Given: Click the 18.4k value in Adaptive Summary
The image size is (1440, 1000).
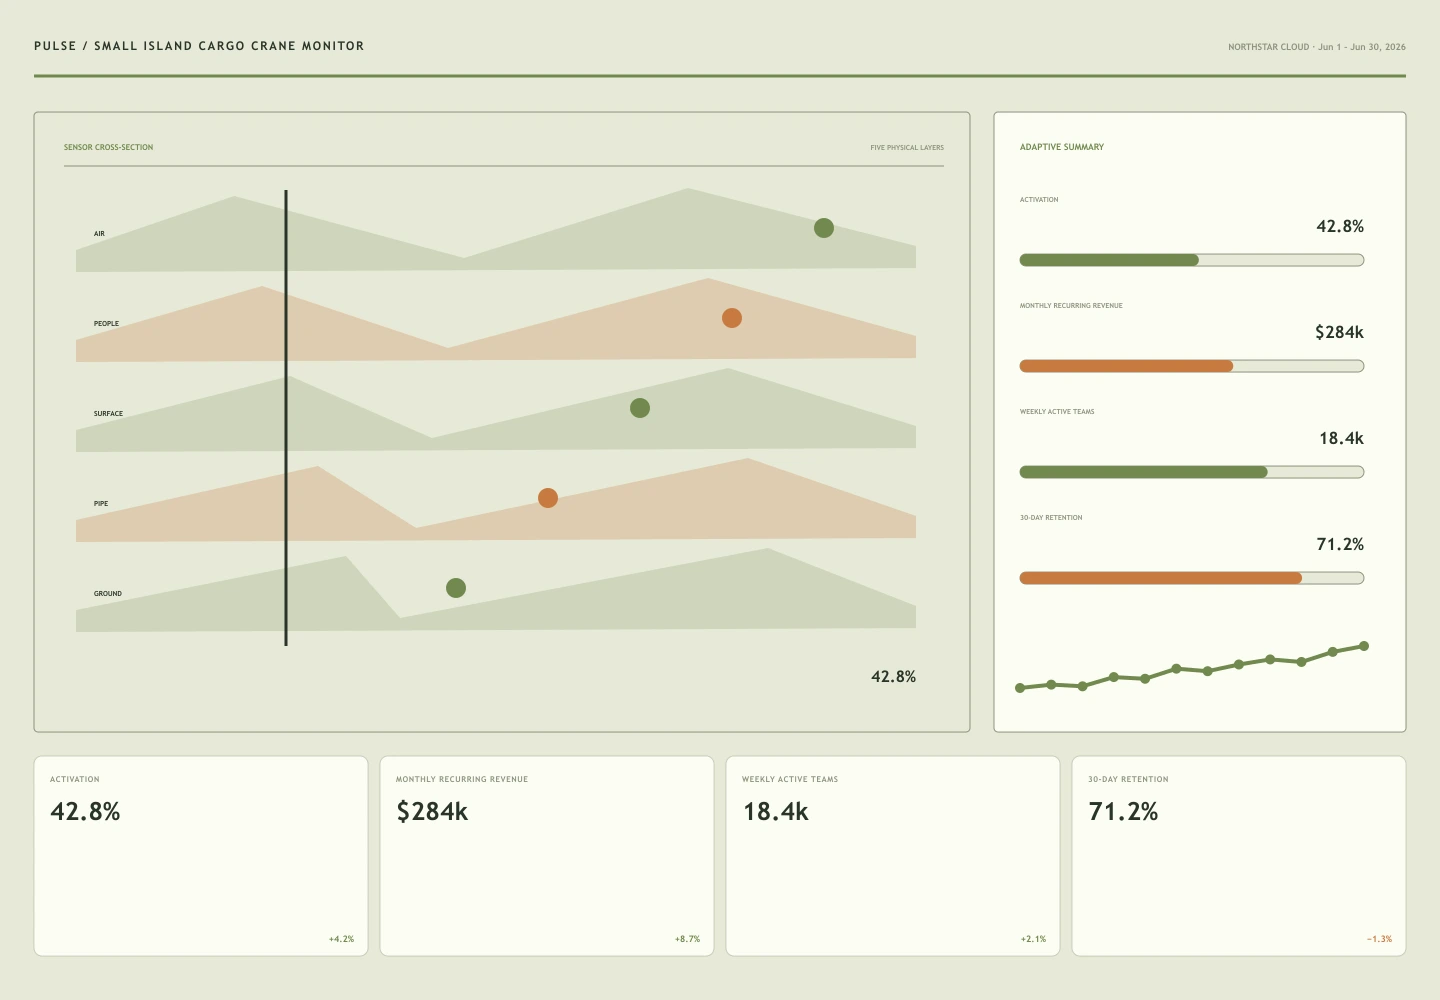Looking at the screenshot, I should pyautogui.click(x=1342, y=438).
